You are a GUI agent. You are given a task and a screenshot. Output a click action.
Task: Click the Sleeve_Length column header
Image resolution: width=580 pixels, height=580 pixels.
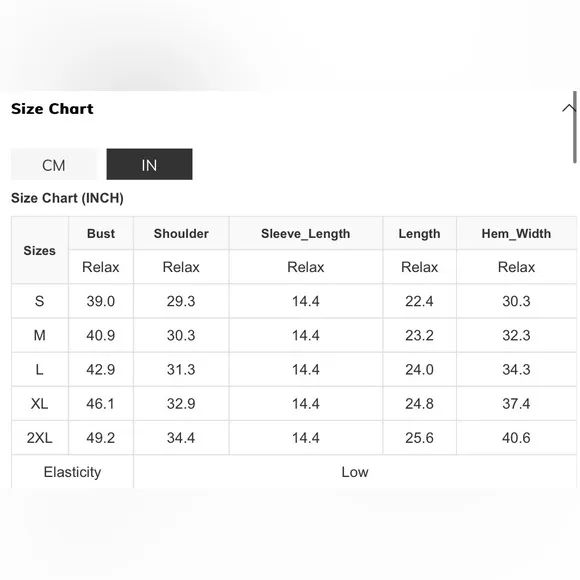pos(306,233)
